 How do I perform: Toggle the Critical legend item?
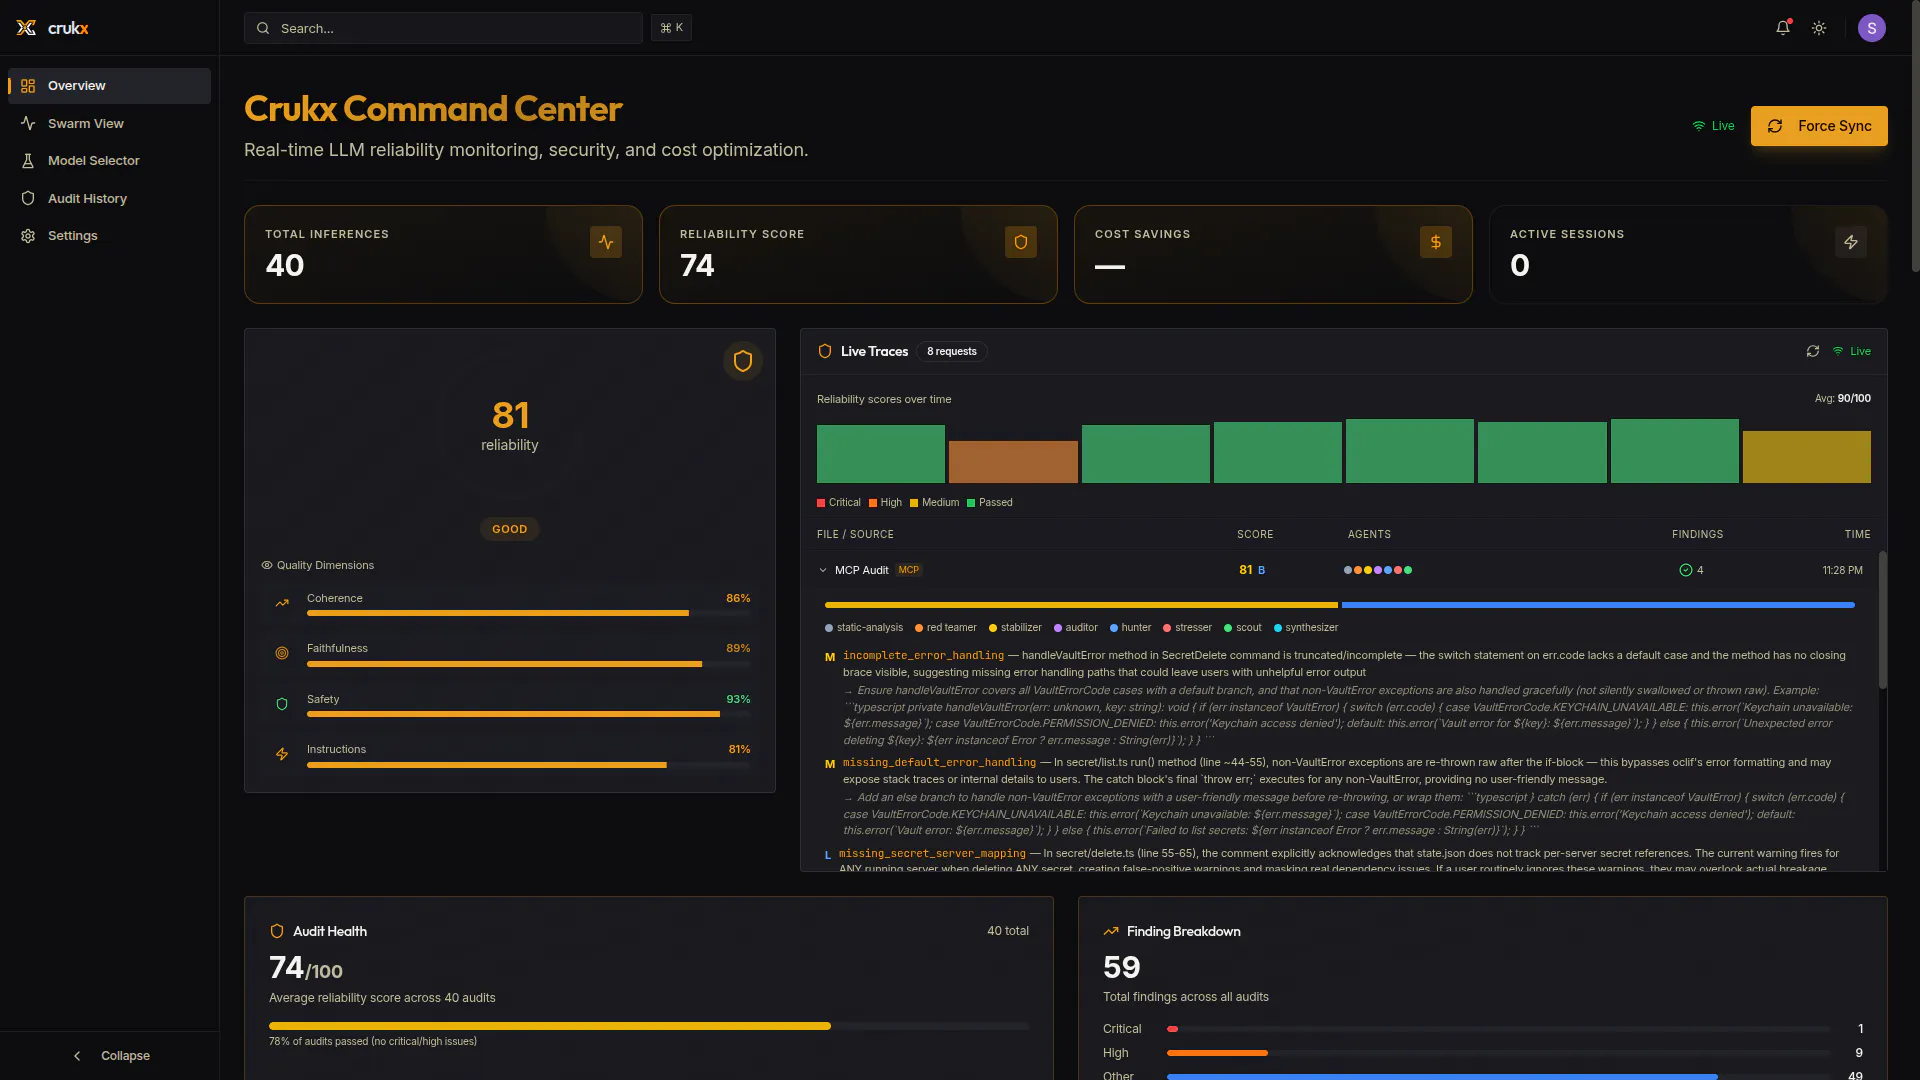839,503
